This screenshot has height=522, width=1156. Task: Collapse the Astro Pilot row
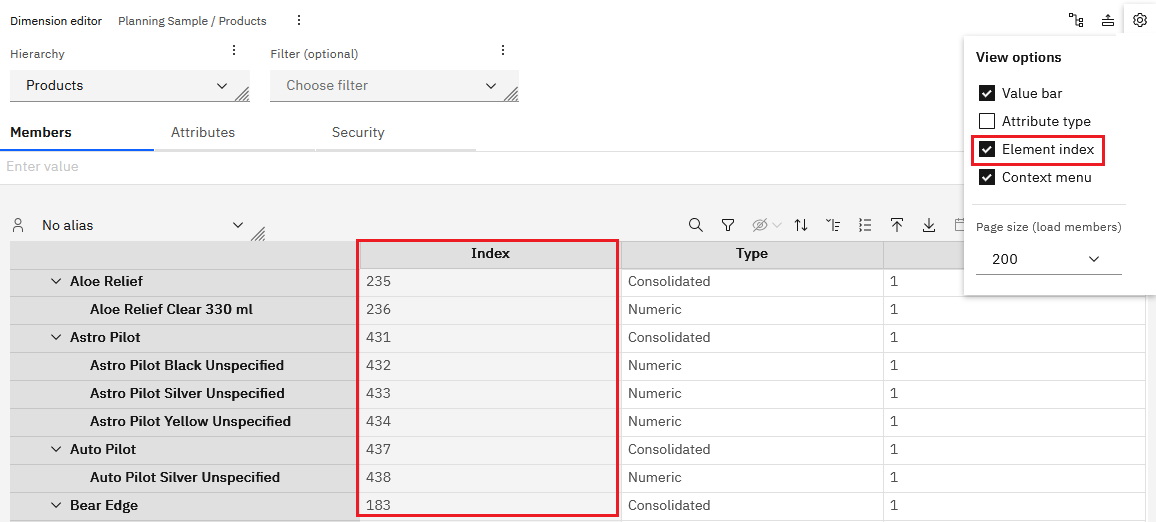(55, 338)
